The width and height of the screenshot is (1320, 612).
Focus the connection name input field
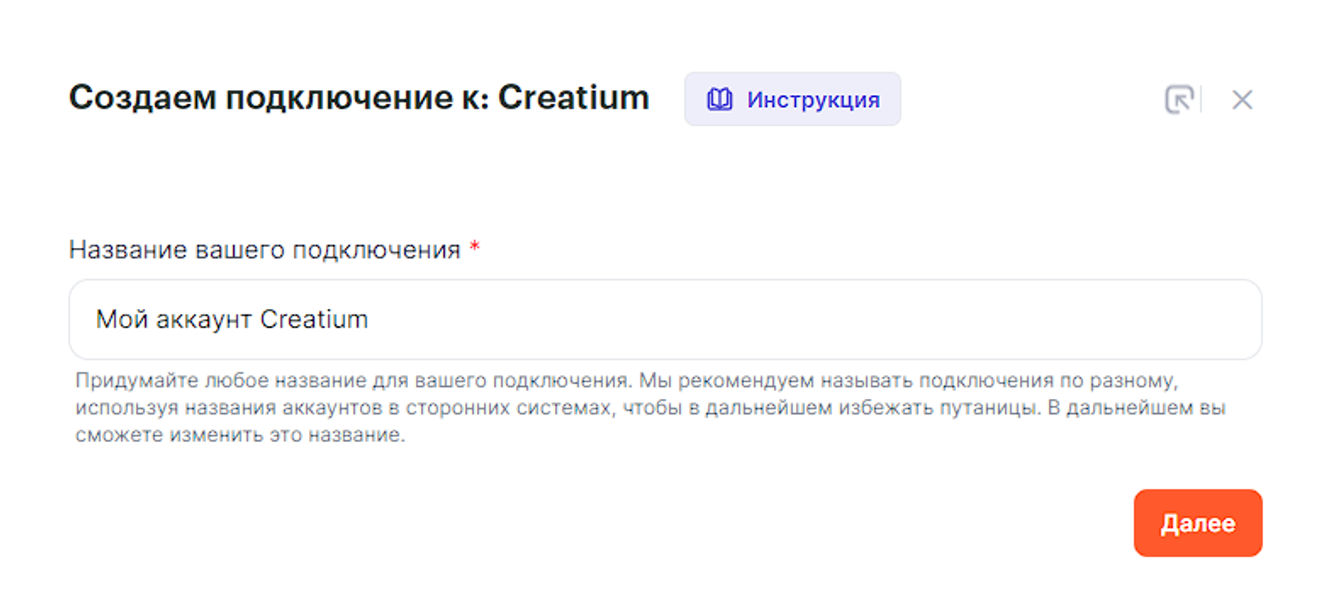[x=665, y=320]
